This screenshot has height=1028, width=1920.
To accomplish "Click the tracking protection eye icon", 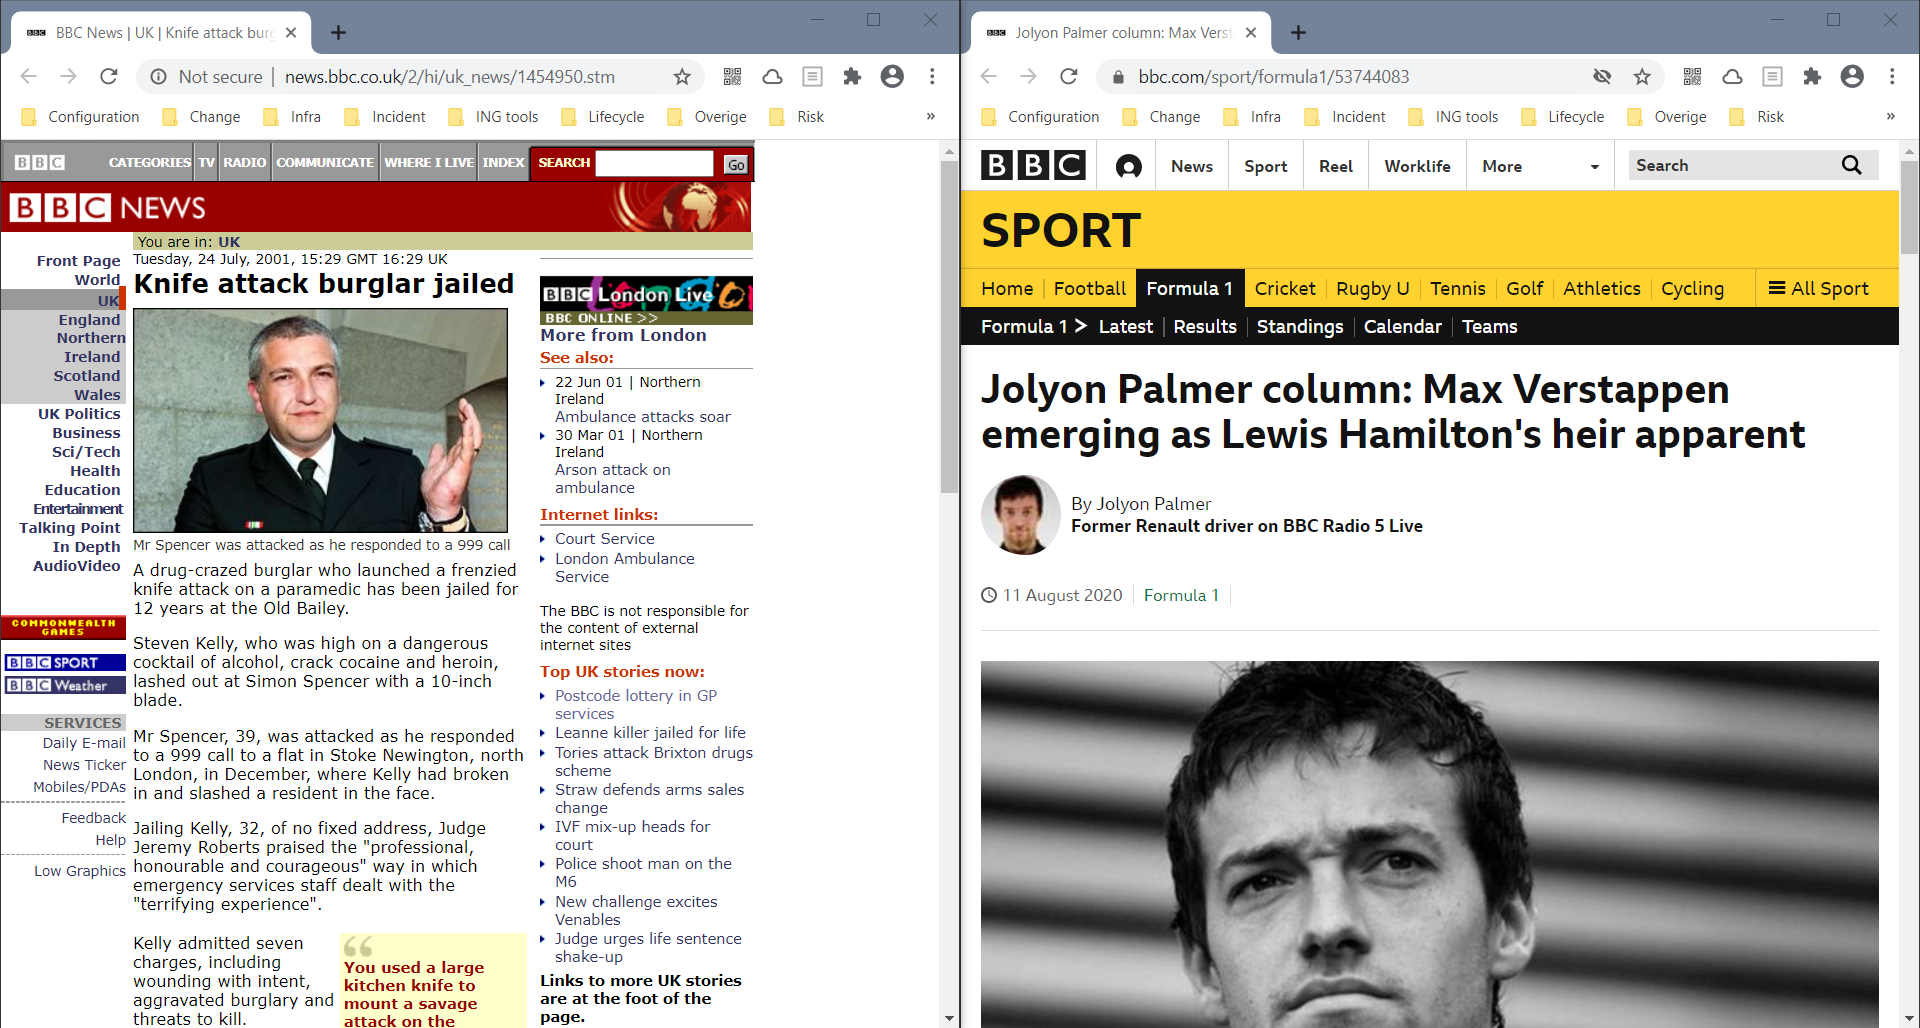I will [x=1602, y=77].
